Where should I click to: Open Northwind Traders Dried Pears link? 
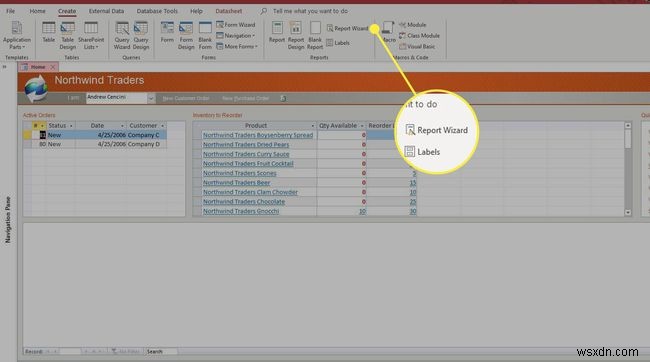click(246, 145)
